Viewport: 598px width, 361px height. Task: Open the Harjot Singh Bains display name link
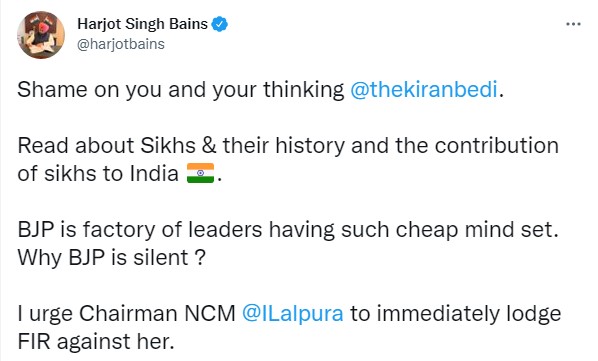pyautogui.click(x=142, y=24)
